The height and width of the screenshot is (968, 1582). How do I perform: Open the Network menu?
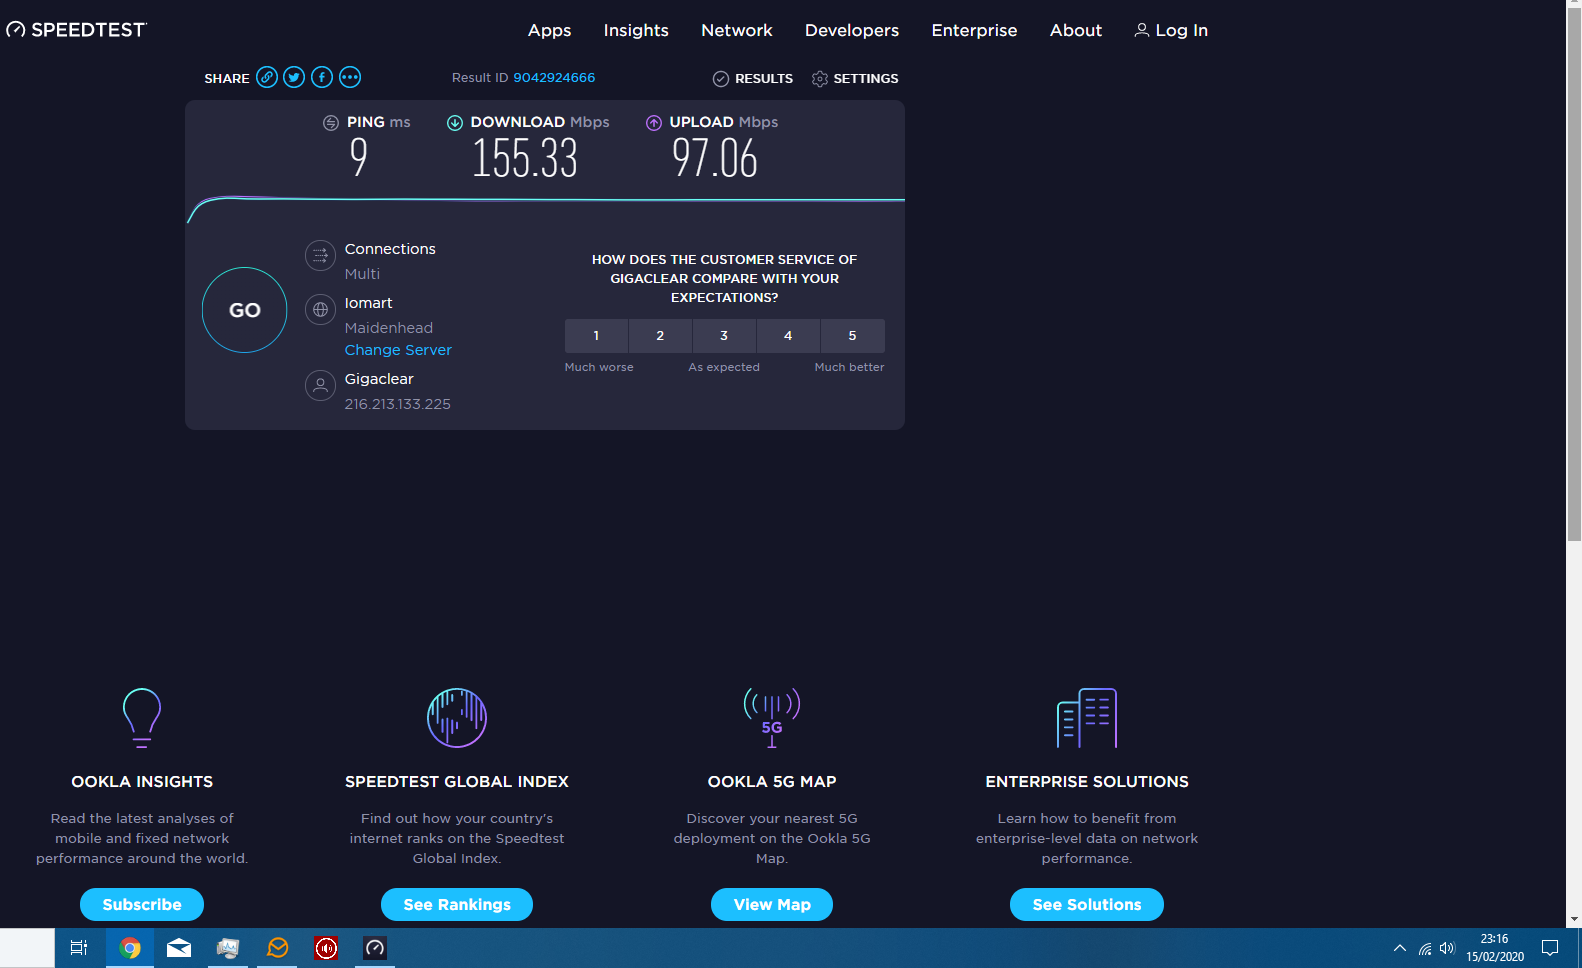tap(737, 30)
